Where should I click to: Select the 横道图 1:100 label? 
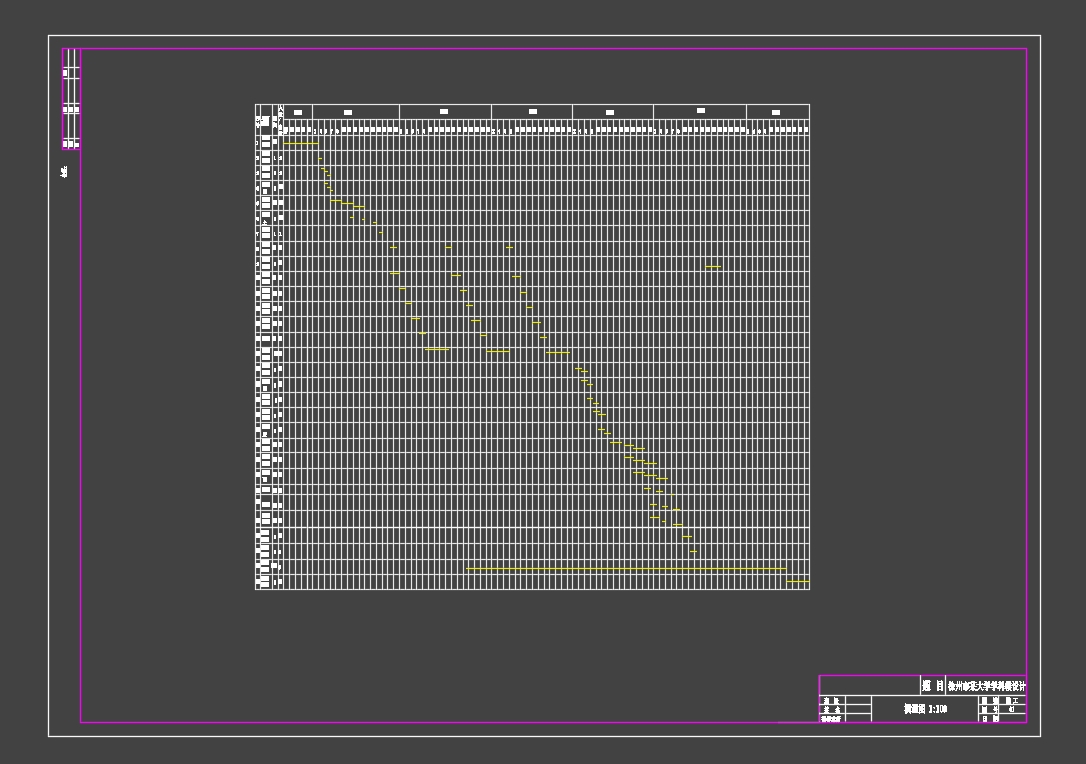(925, 710)
